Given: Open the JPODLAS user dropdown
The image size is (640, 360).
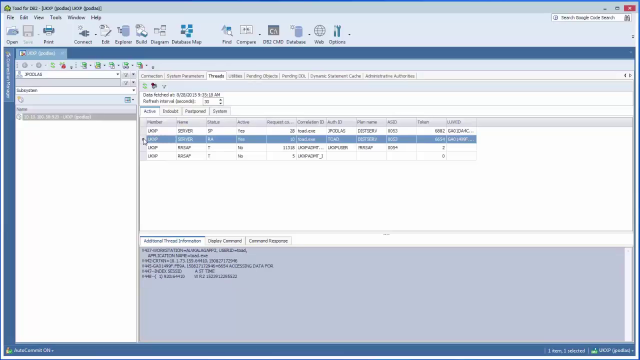Looking at the screenshot, I should click(x=118, y=75).
